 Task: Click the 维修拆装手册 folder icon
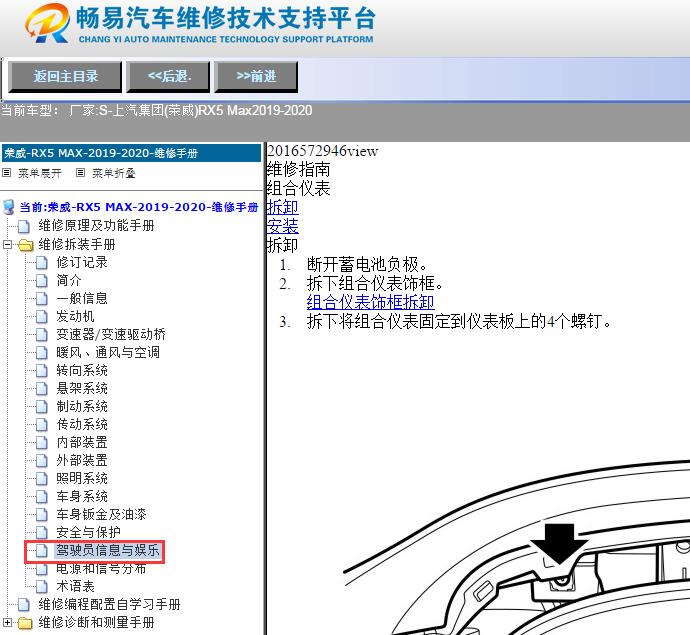(26, 245)
